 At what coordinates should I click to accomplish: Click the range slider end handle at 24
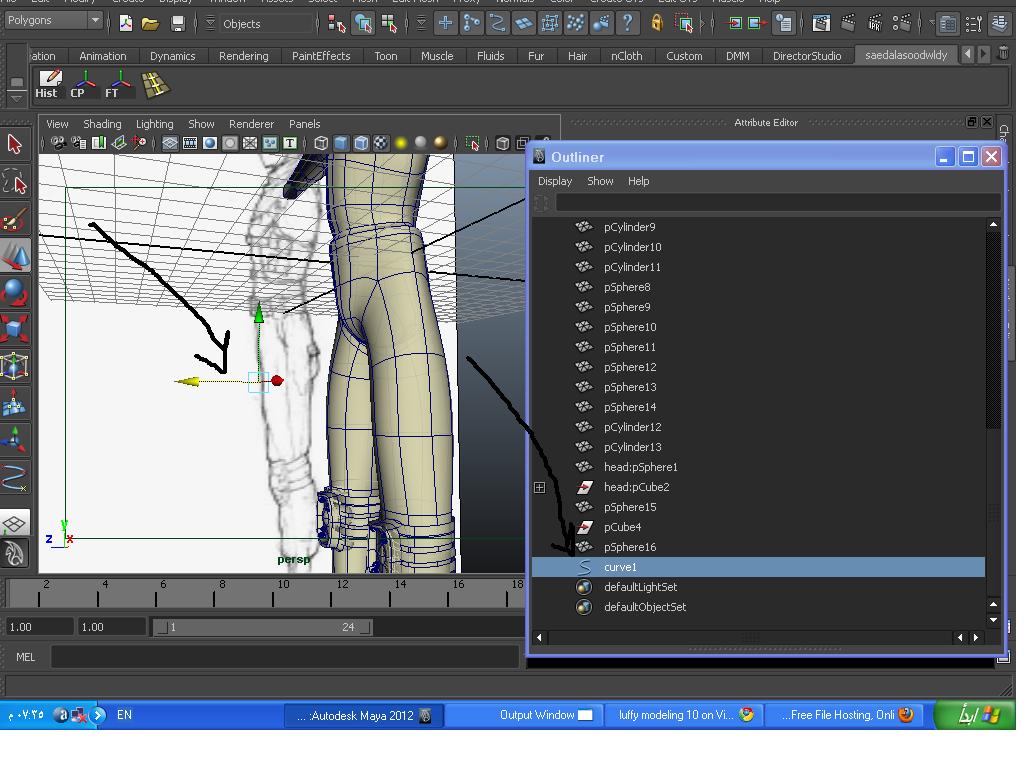[365, 628]
